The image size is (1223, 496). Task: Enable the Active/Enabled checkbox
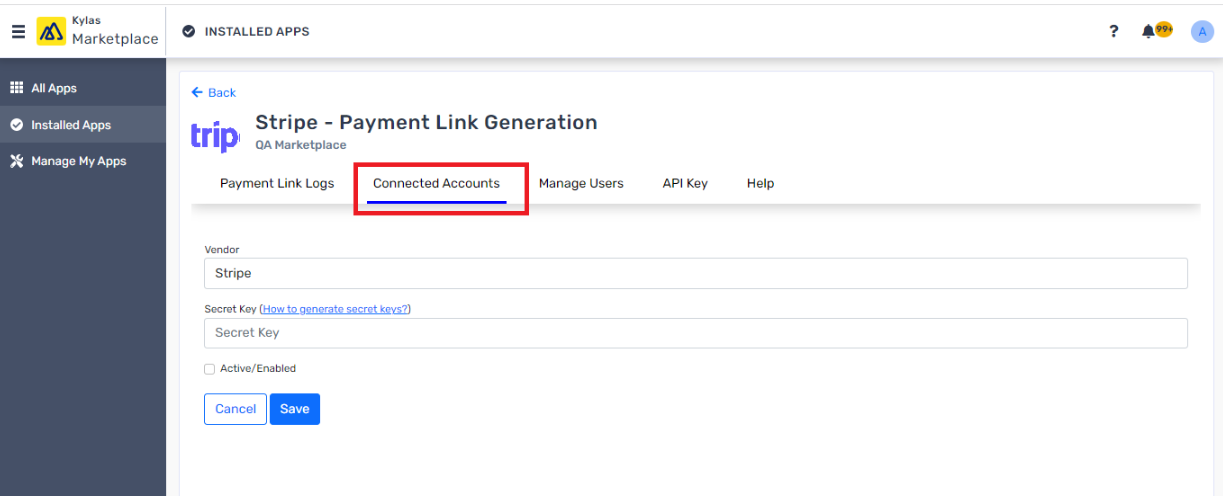coord(210,369)
